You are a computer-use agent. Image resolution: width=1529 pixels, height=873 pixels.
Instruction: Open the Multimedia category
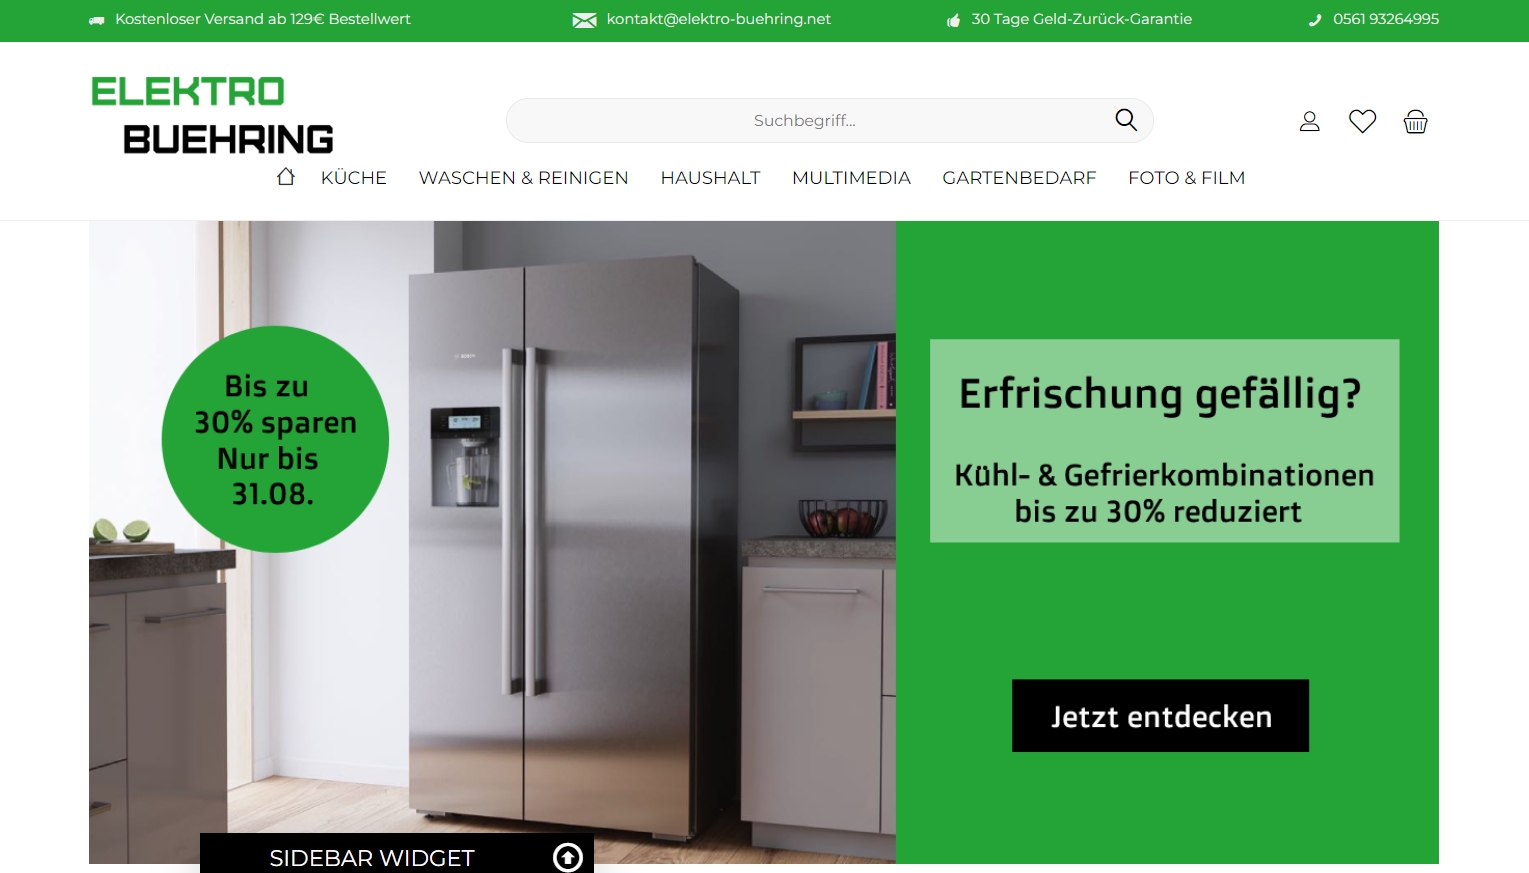tap(851, 178)
